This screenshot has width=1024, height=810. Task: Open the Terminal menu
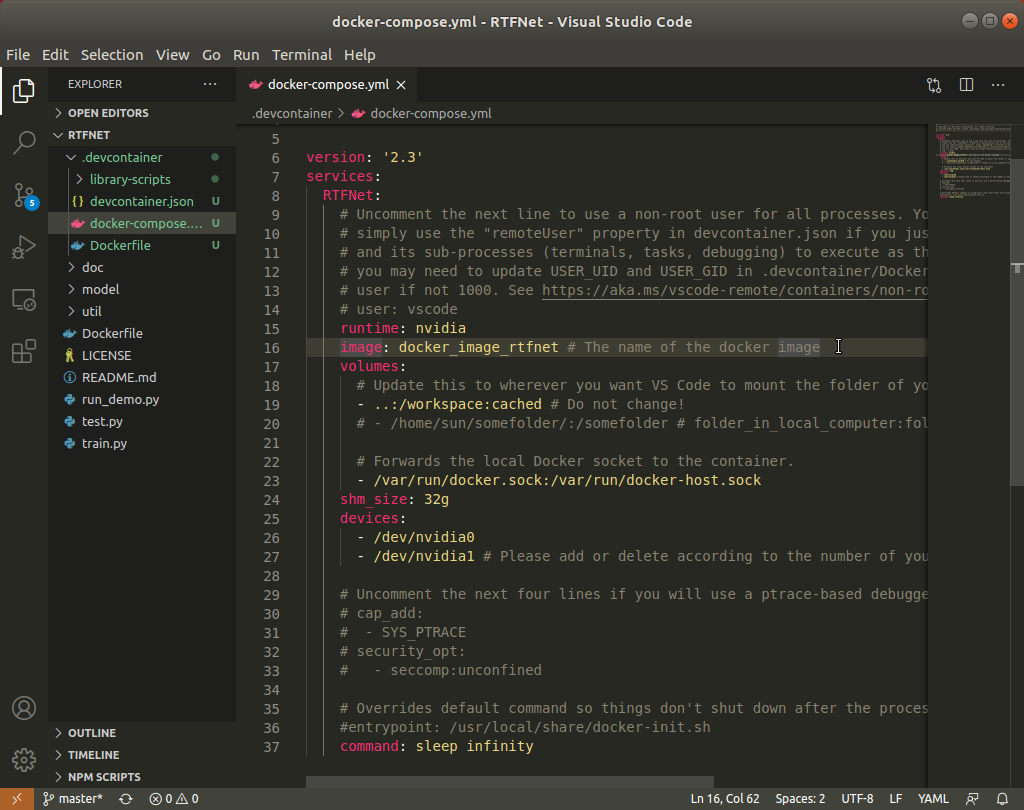tap(302, 55)
